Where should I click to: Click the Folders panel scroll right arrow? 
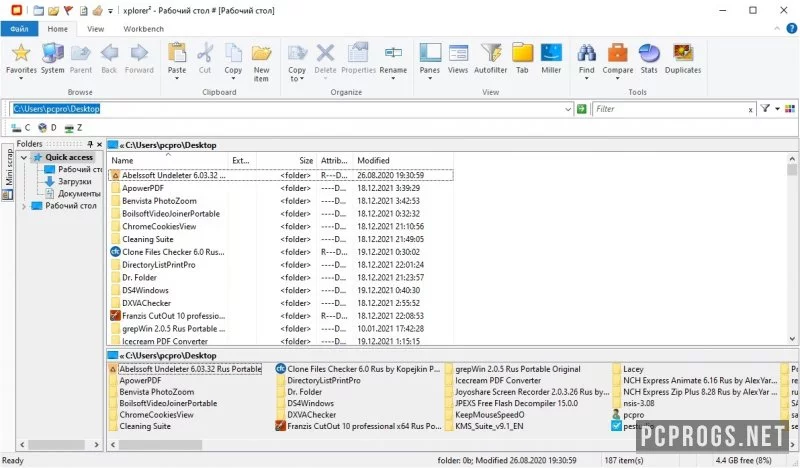pyautogui.click(x=96, y=445)
